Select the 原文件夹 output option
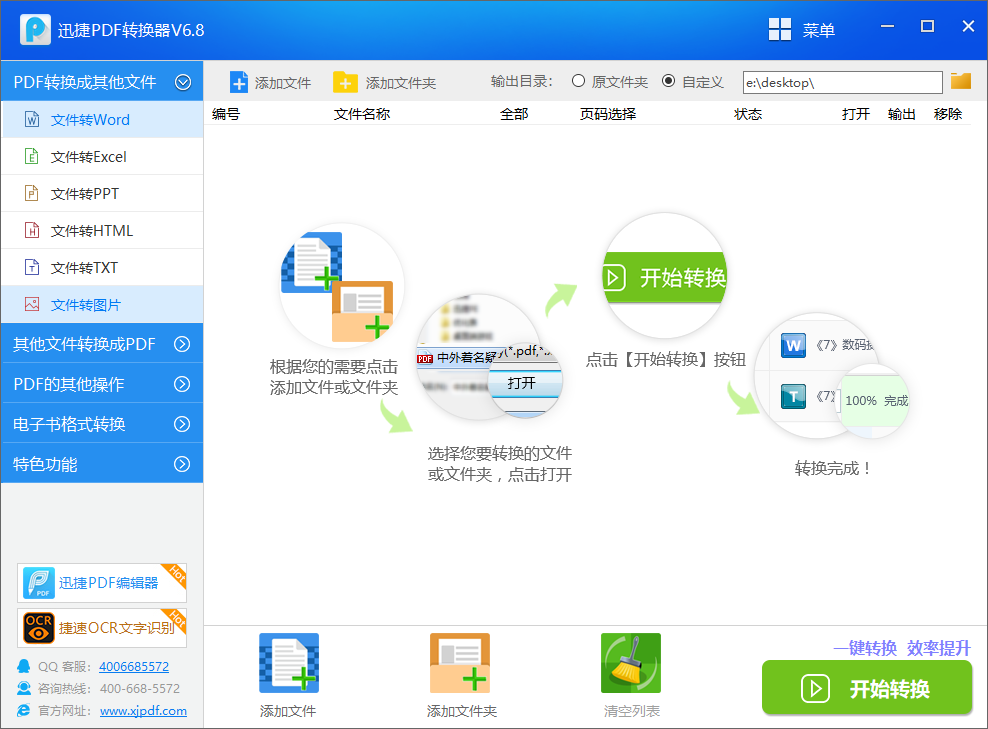Image resolution: width=988 pixels, height=729 pixels. coord(578,82)
